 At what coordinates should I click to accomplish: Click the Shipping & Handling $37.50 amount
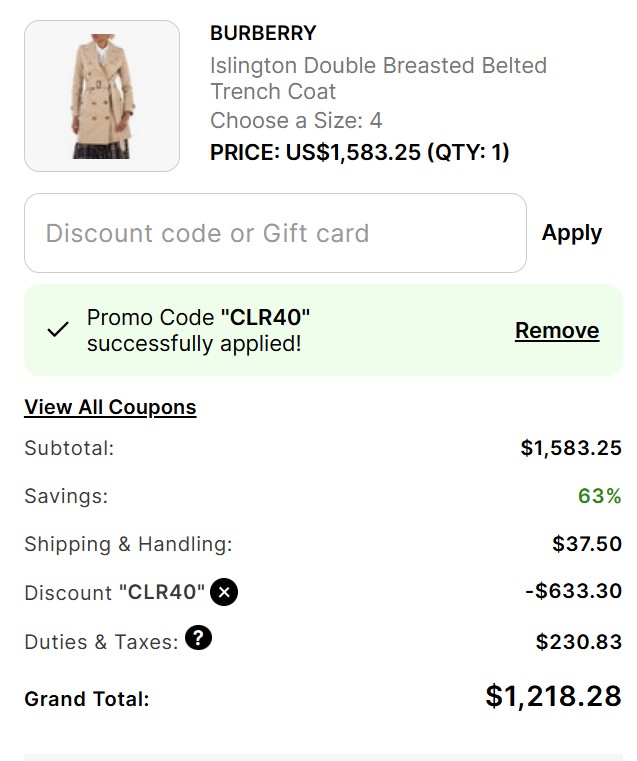(x=586, y=544)
